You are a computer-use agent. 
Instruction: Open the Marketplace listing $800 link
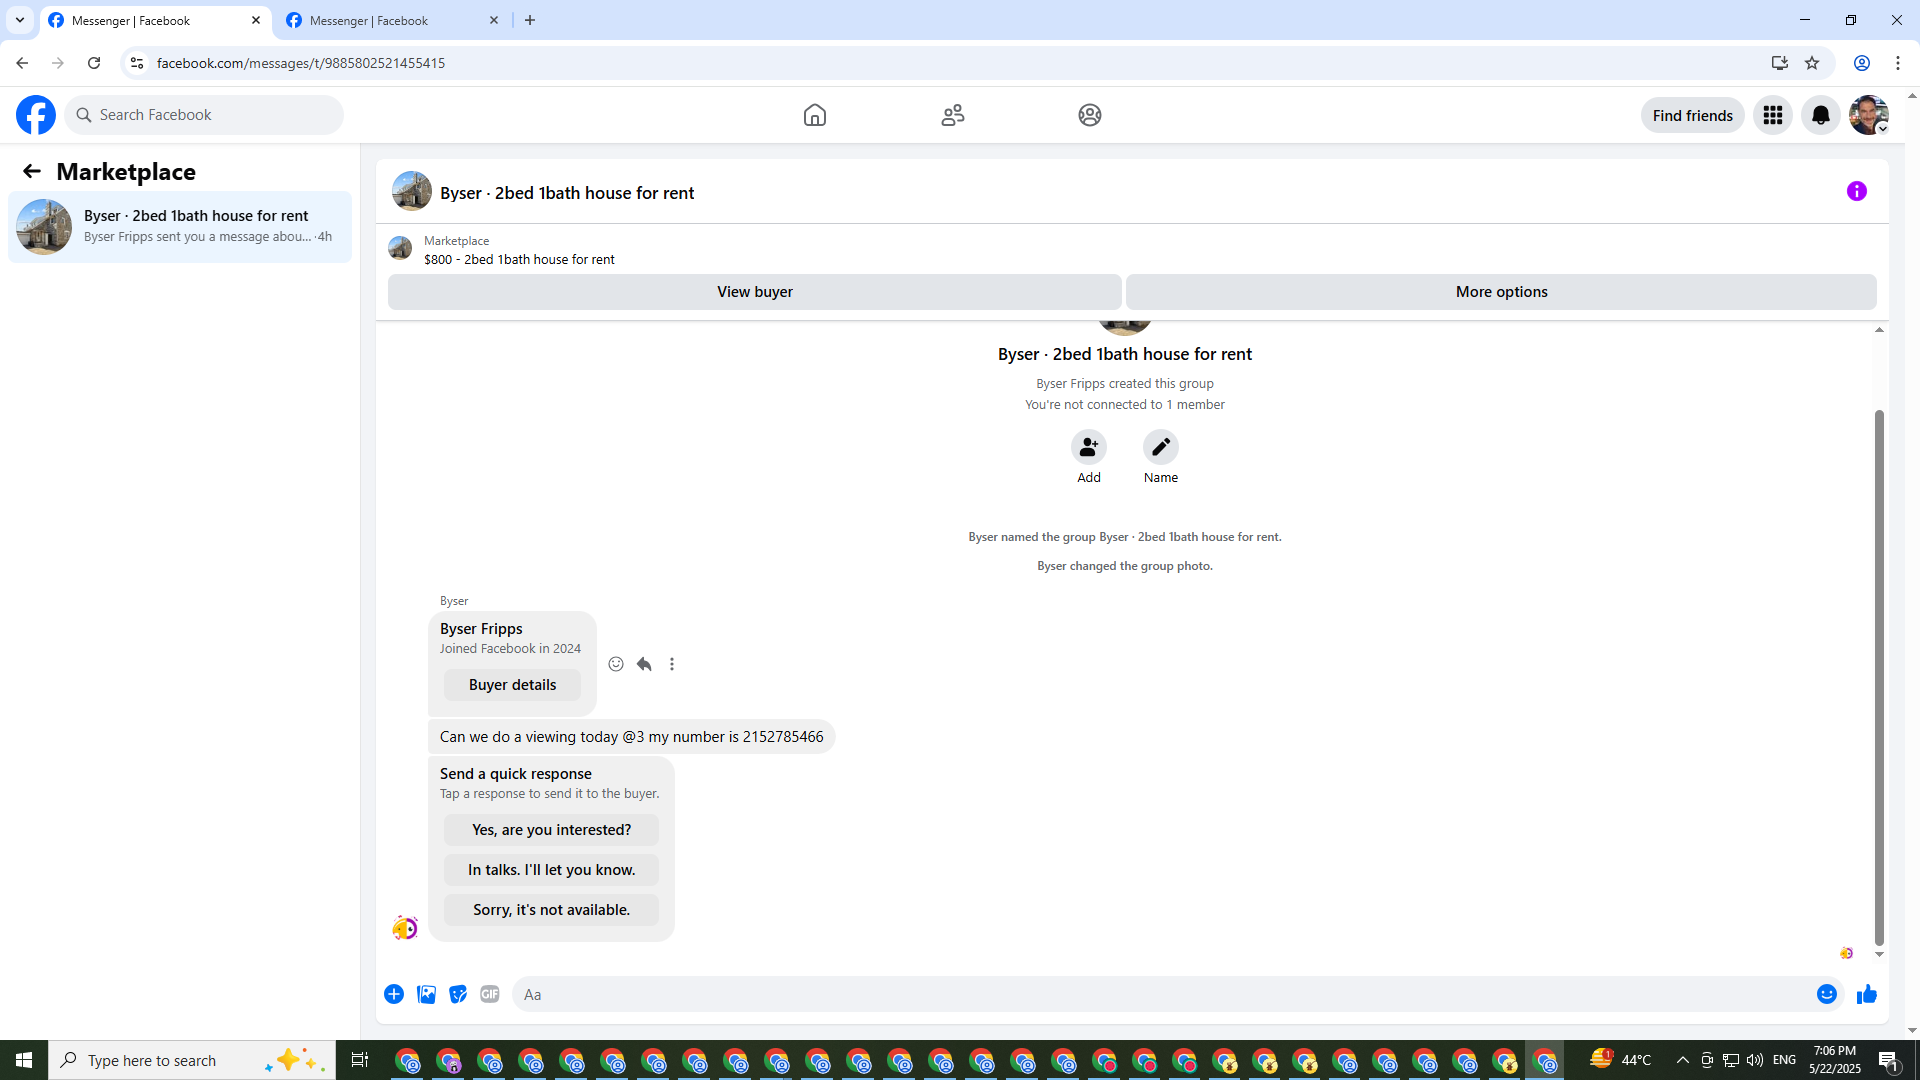(519, 259)
